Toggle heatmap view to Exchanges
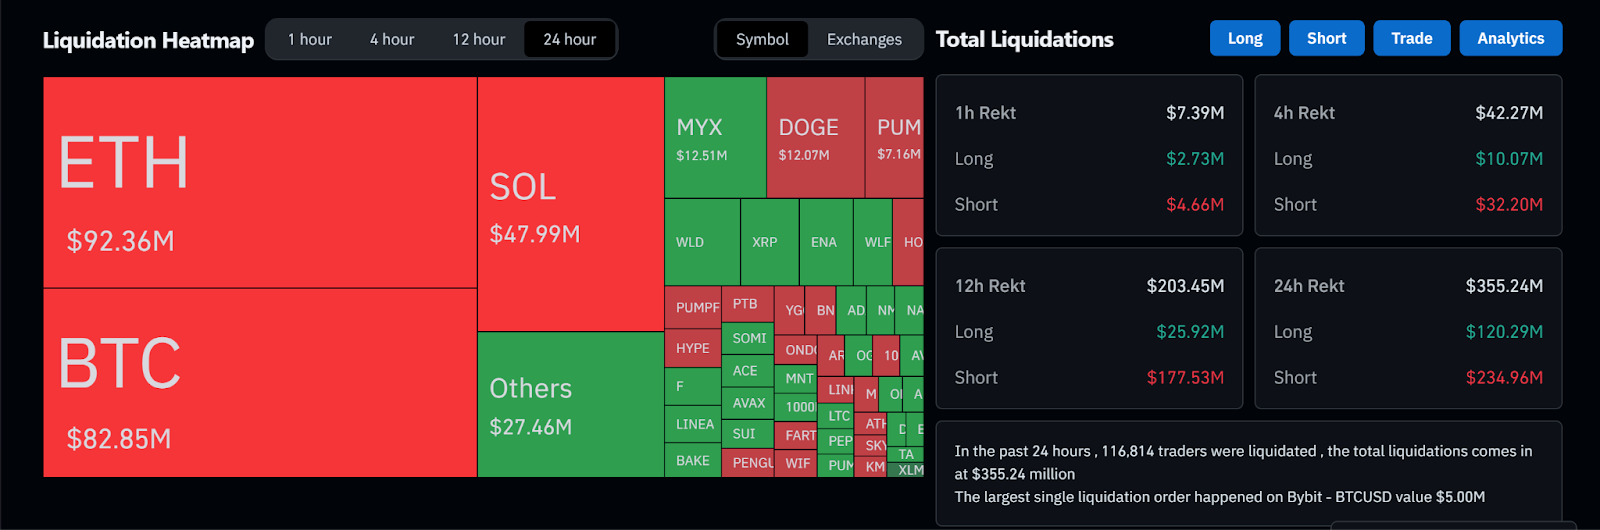Image resolution: width=1600 pixels, height=530 pixels. click(864, 40)
